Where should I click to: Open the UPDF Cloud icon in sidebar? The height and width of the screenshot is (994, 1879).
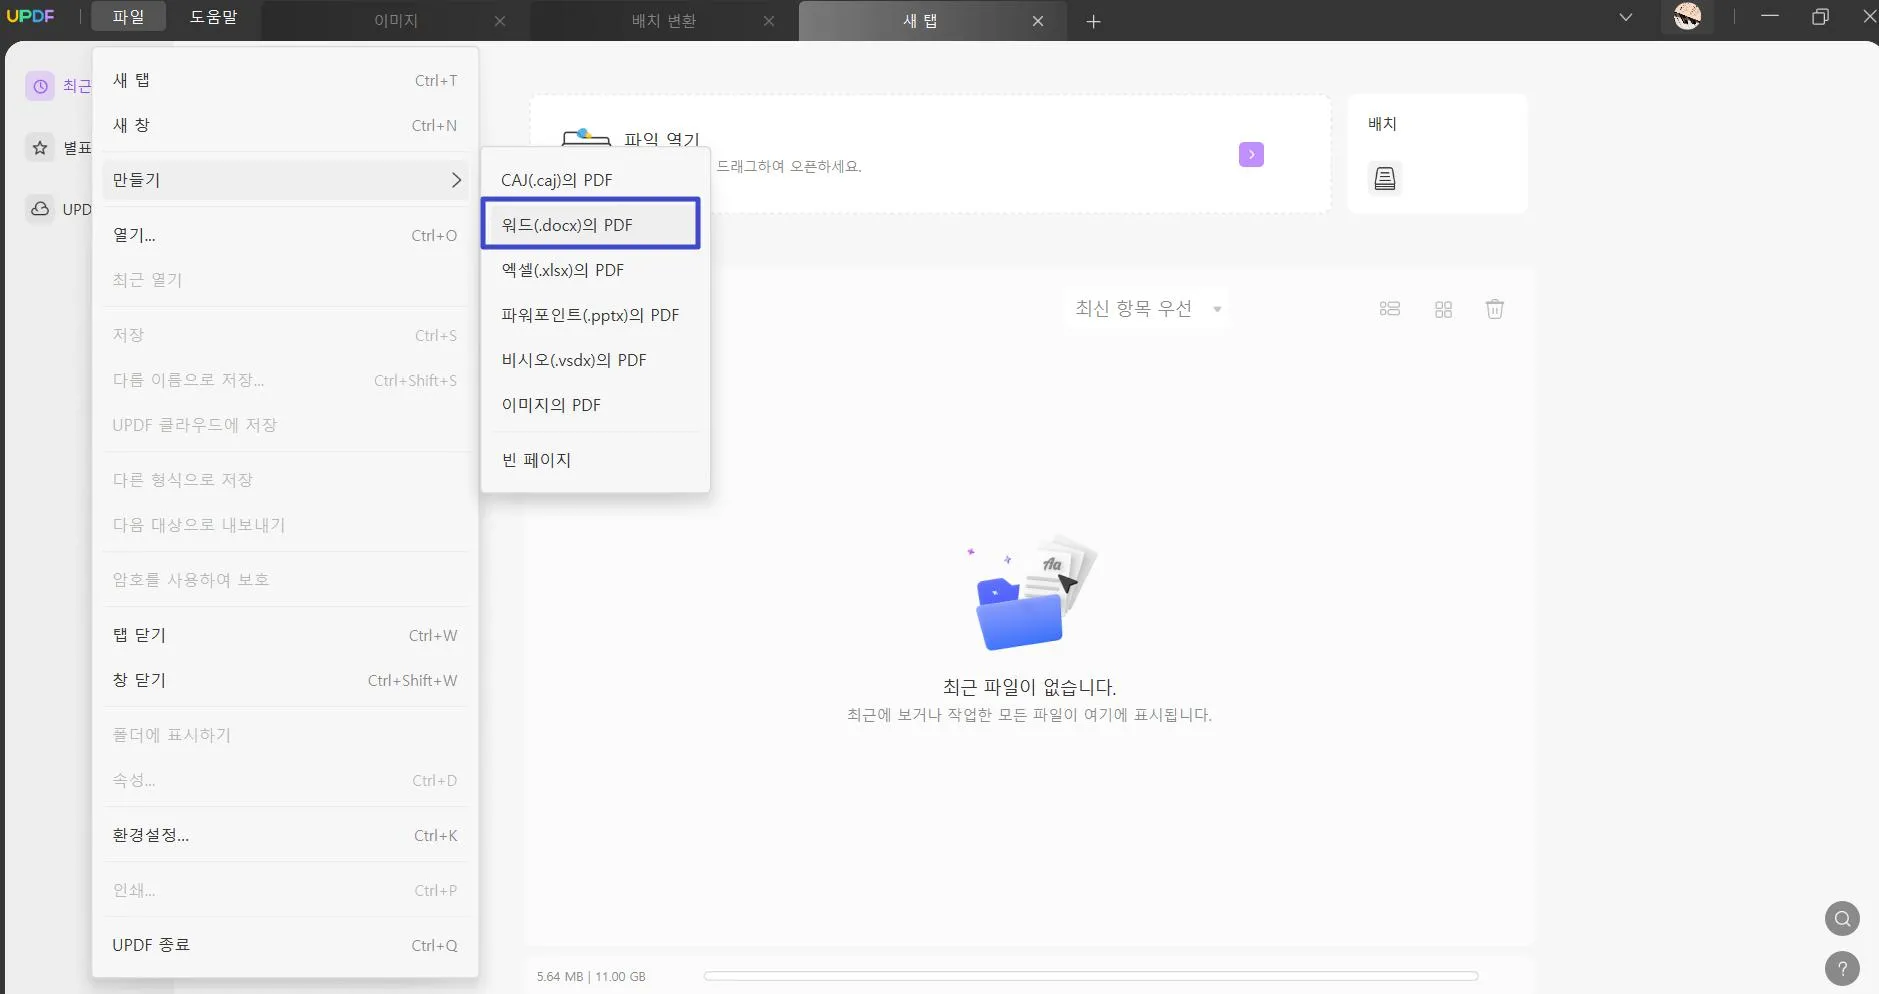click(x=40, y=209)
